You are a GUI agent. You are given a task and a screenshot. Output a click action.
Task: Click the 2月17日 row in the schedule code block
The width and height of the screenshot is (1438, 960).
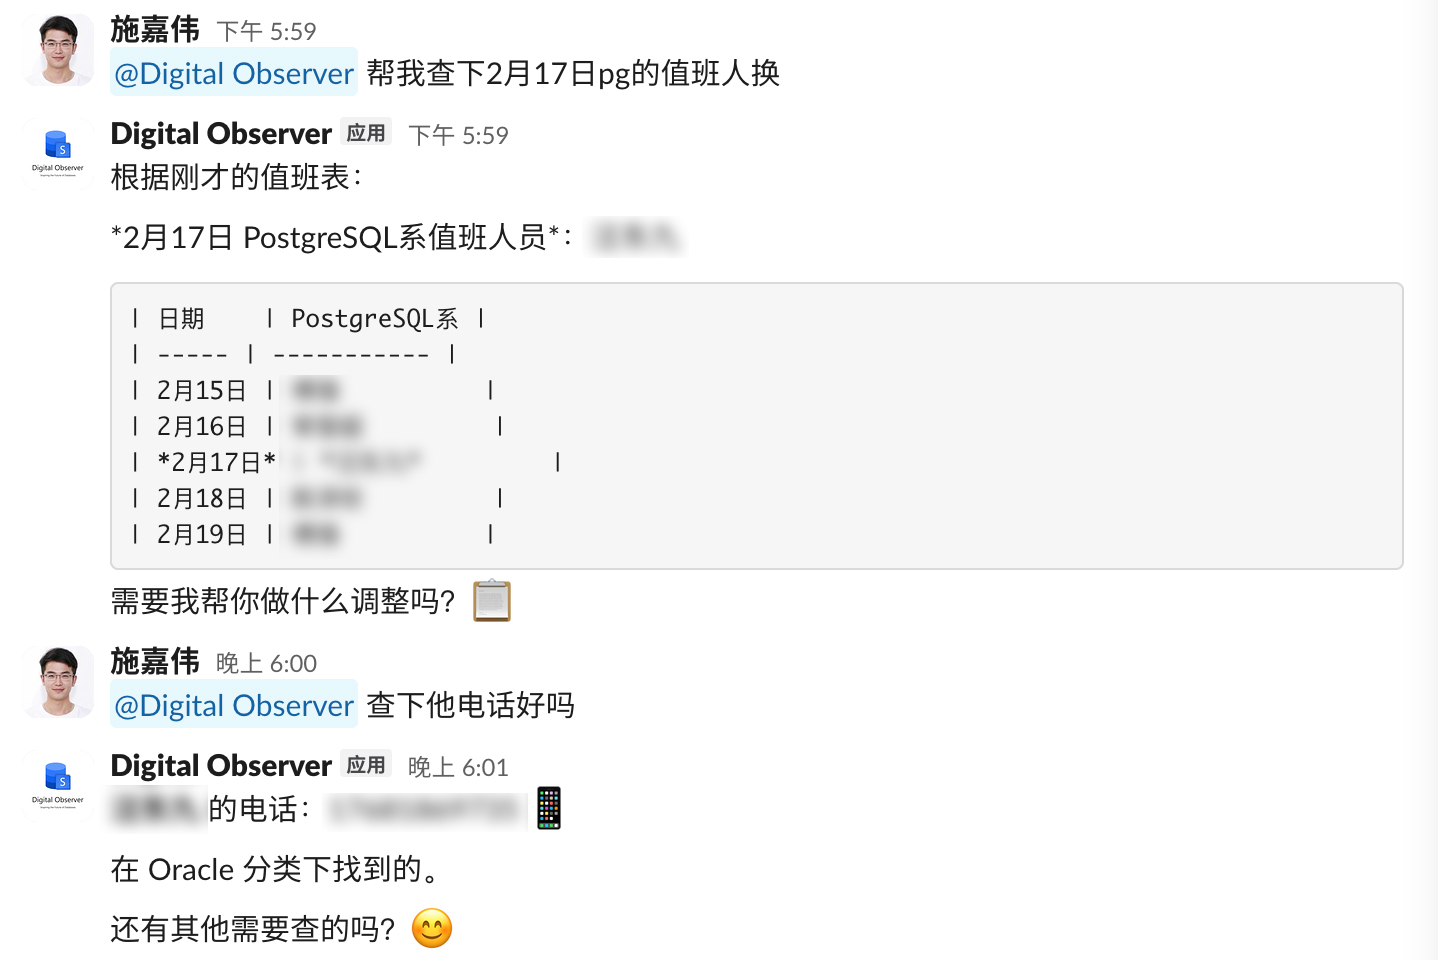pyautogui.click(x=346, y=462)
